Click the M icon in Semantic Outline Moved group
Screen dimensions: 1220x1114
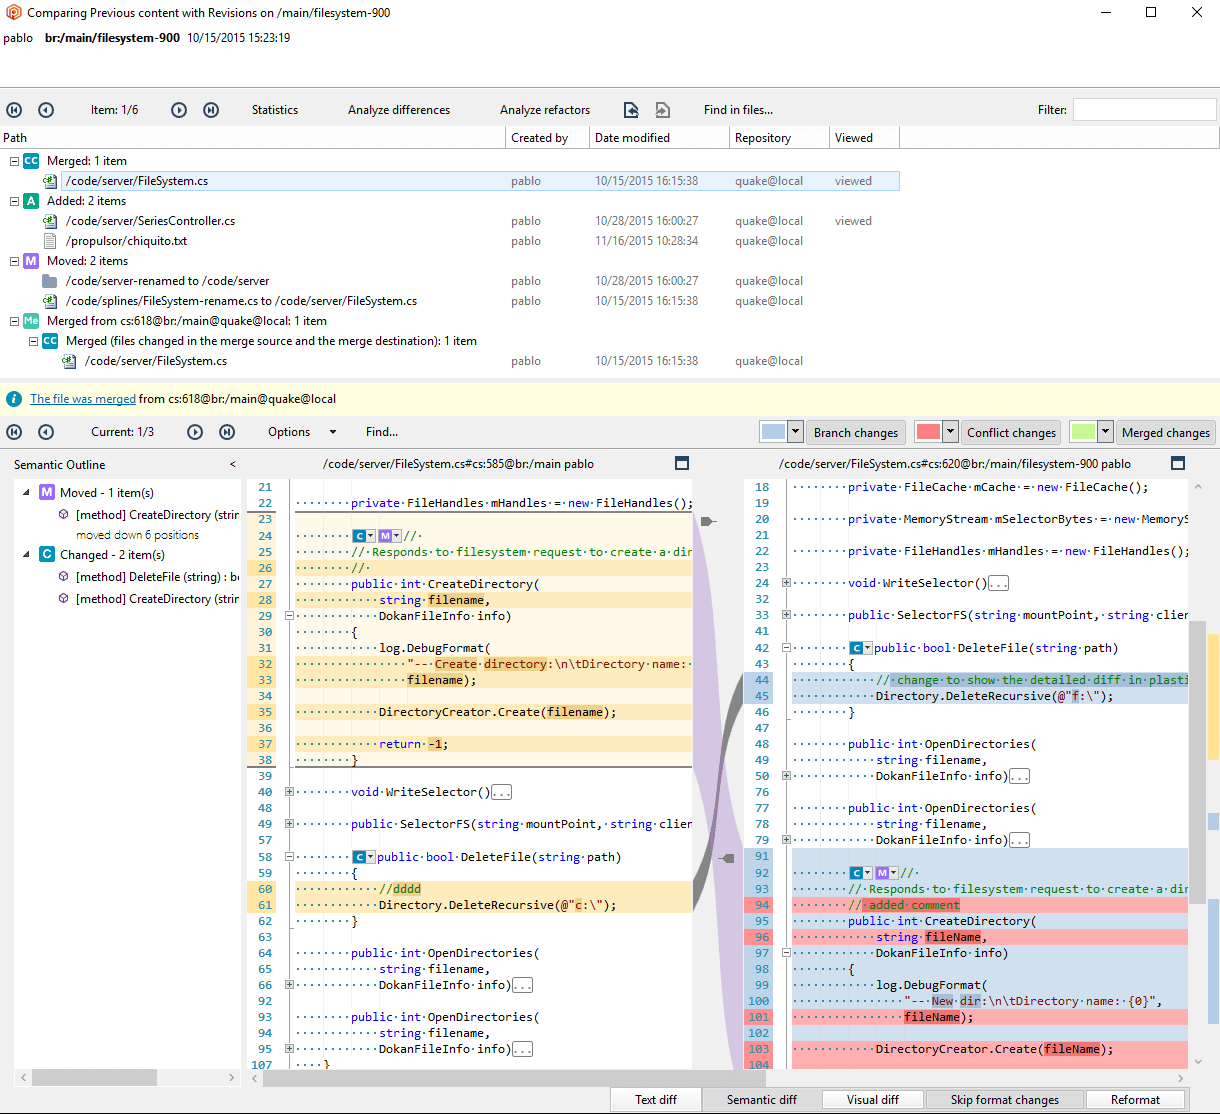(x=47, y=492)
